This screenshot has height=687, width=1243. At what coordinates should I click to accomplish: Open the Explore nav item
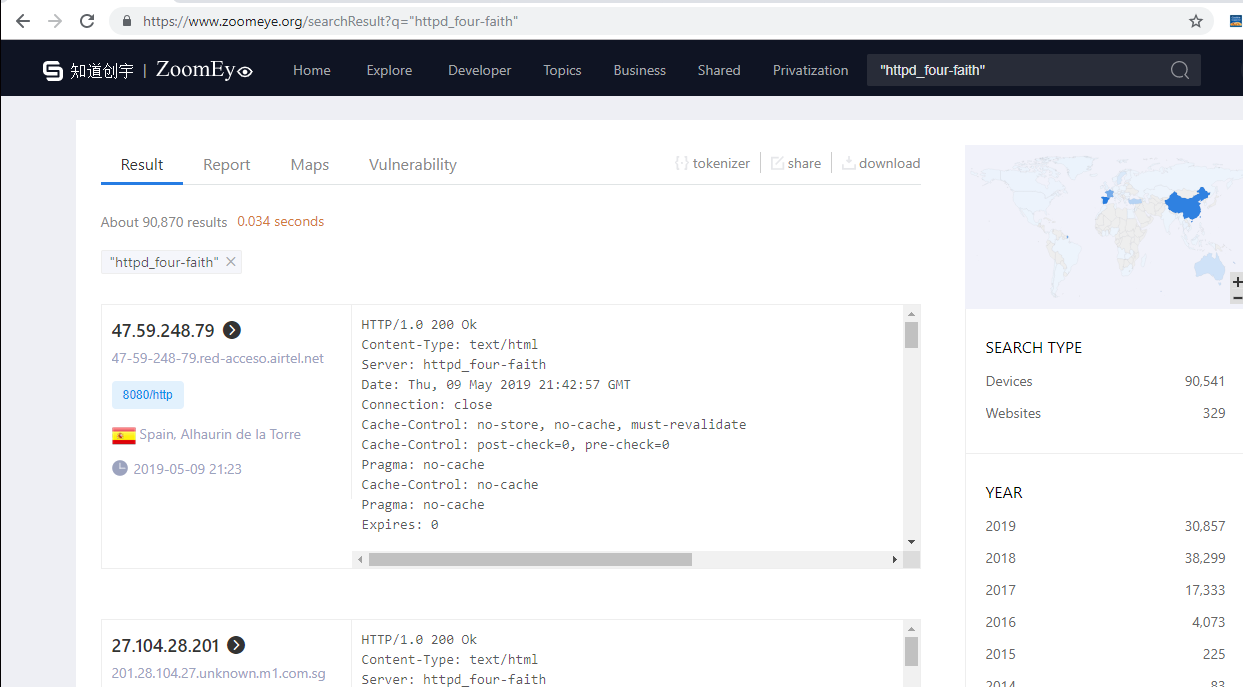389,70
